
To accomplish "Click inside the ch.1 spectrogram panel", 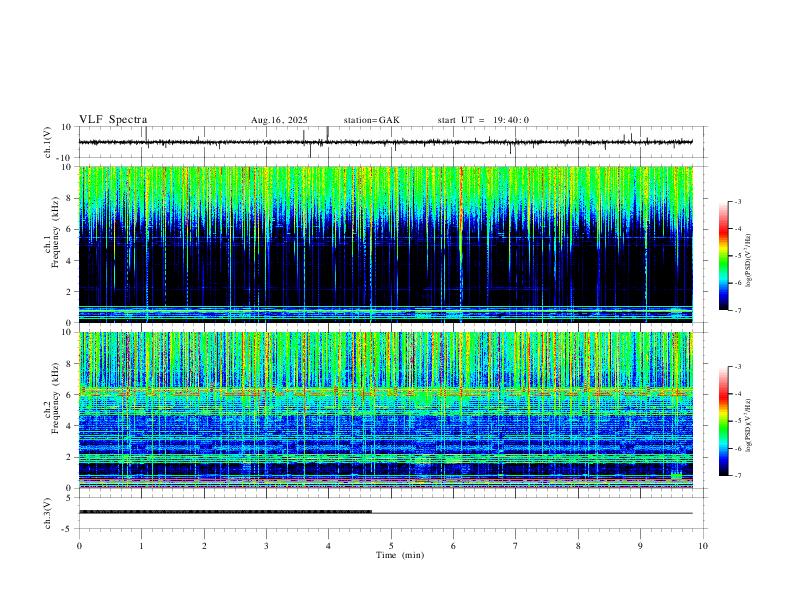I will (385, 244).
